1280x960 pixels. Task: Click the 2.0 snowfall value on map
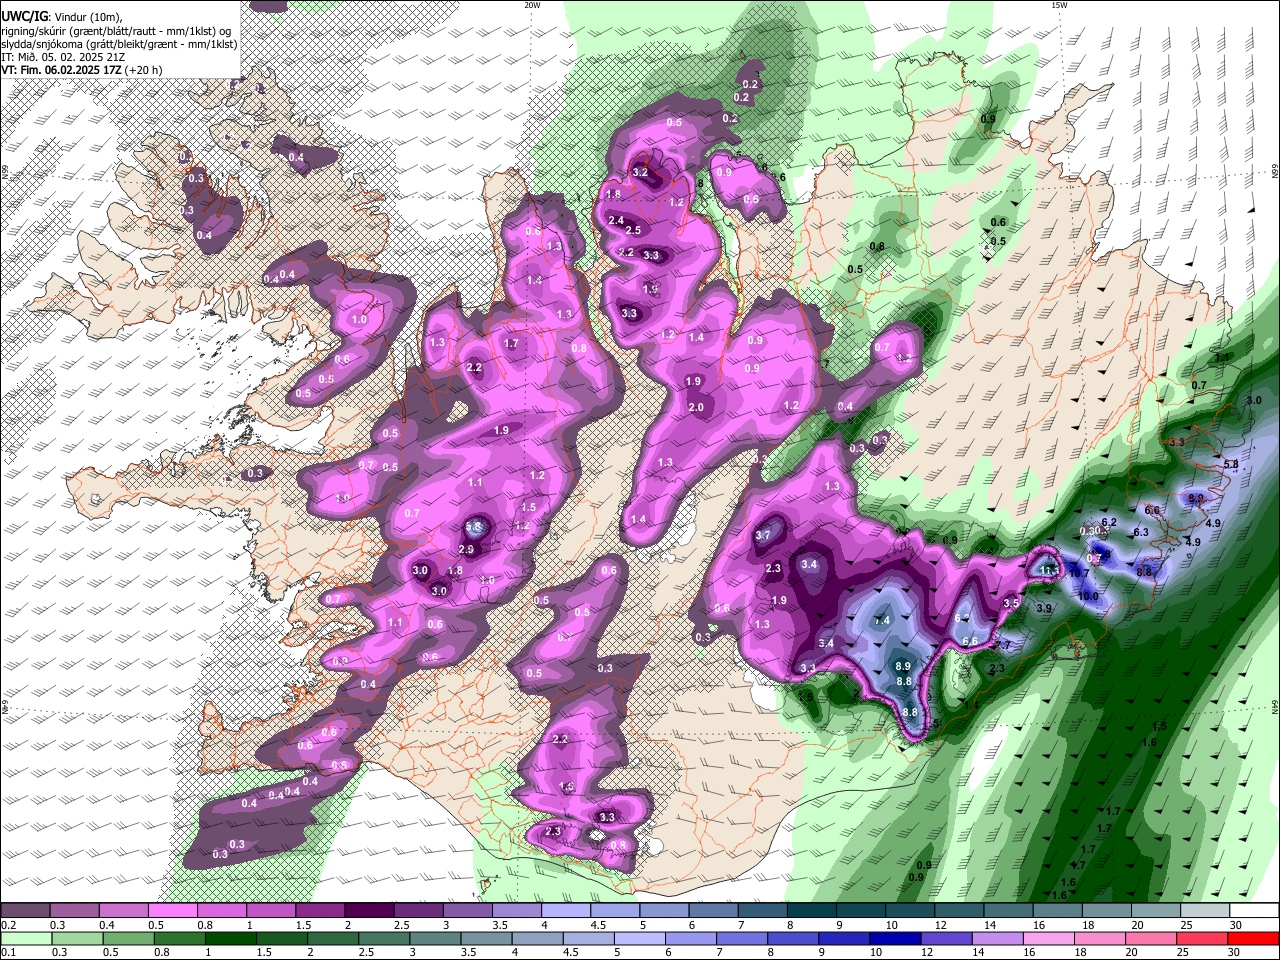click(696, 407)
